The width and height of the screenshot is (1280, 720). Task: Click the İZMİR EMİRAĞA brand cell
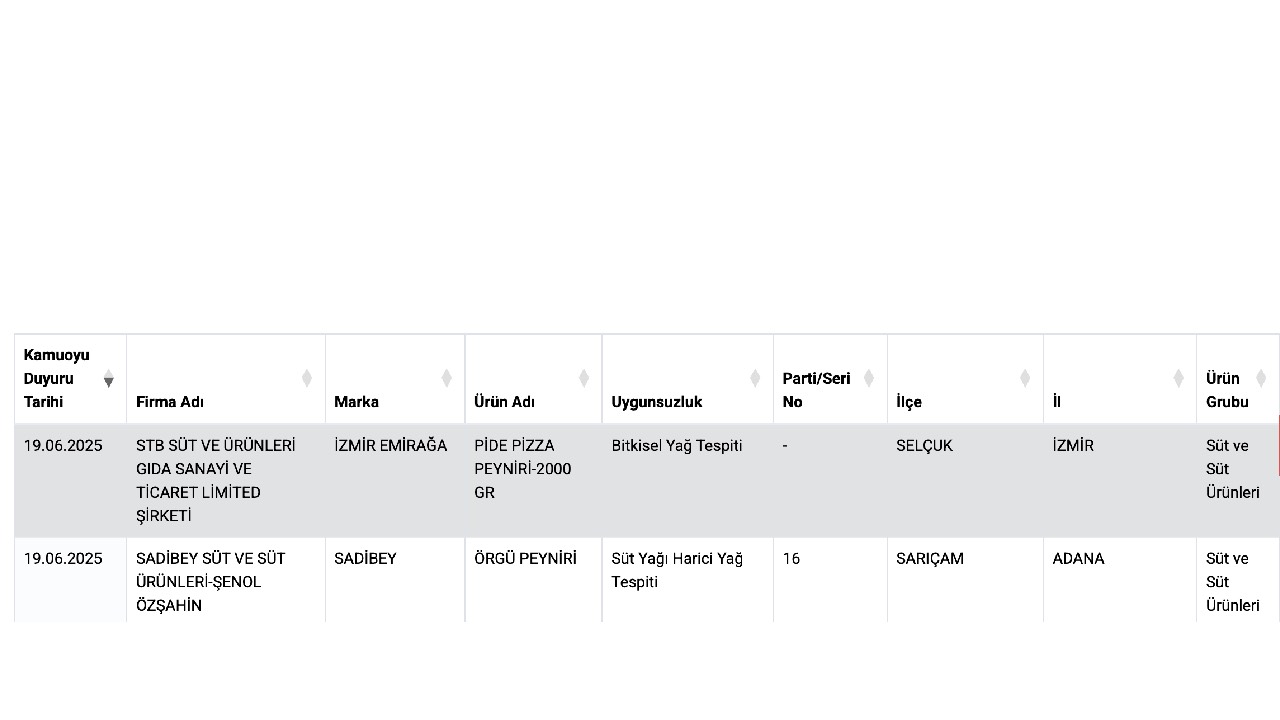point(395,481)
